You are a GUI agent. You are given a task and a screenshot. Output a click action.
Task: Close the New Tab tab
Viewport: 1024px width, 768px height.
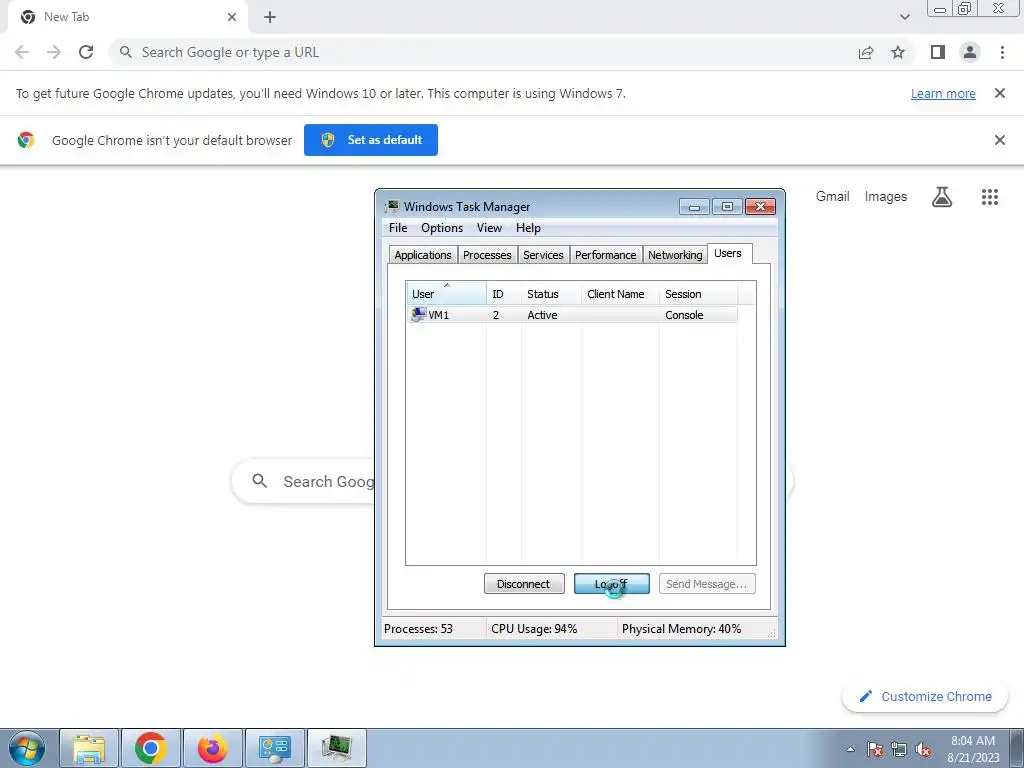(x=232, y=17)
